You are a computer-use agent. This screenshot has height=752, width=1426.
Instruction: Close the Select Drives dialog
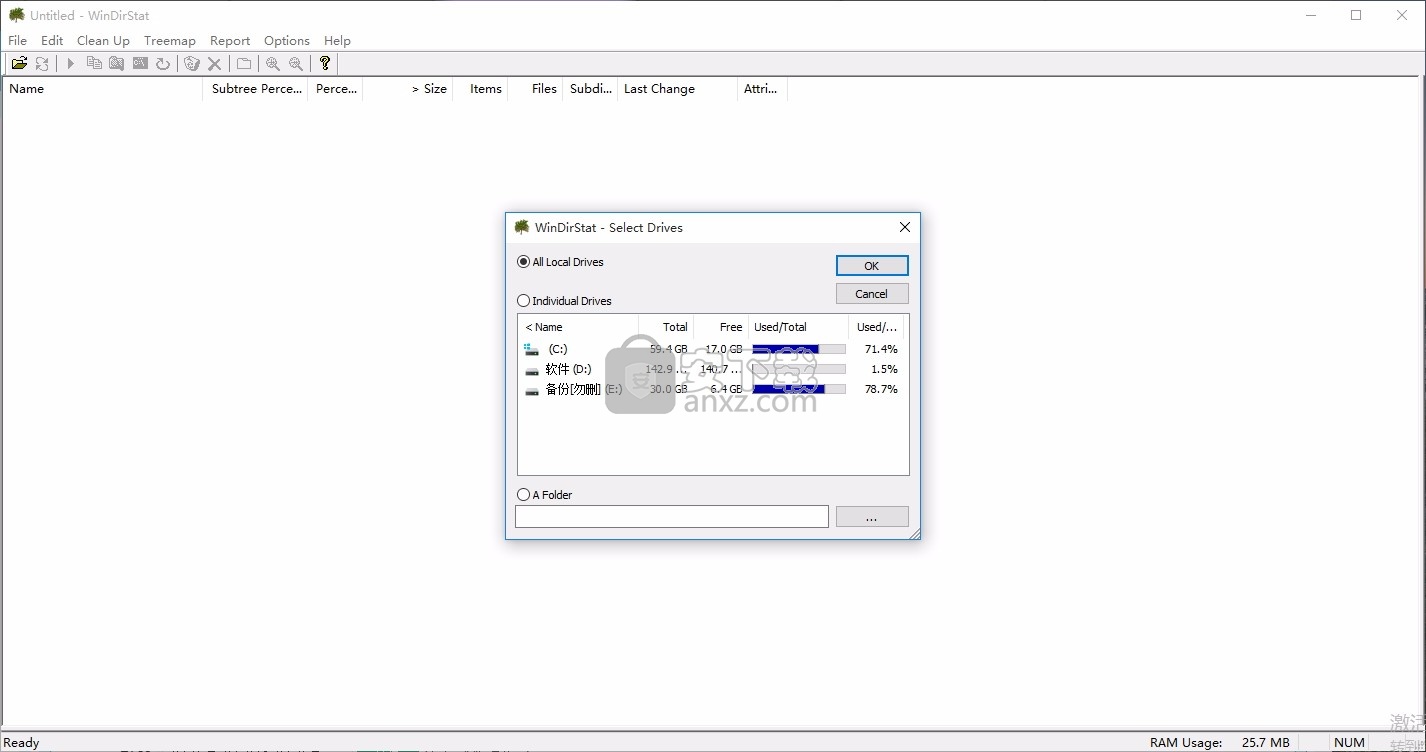(x=905, y=227)
